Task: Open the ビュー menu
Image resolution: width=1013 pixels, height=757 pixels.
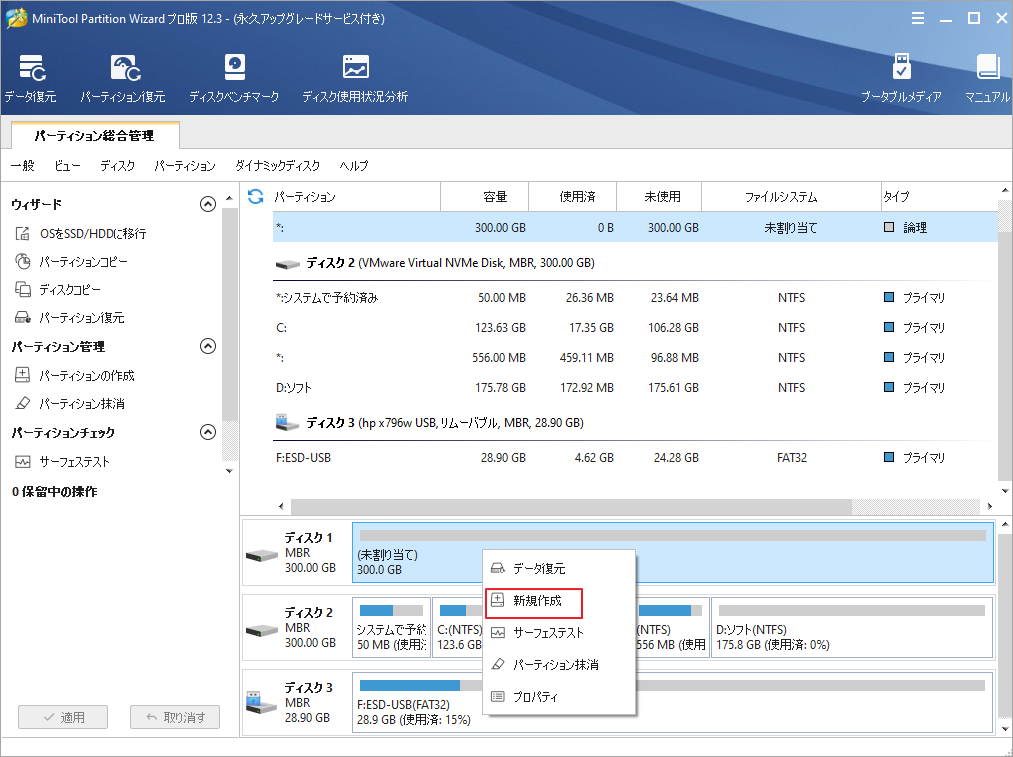Action: click(x=67, y=166)
